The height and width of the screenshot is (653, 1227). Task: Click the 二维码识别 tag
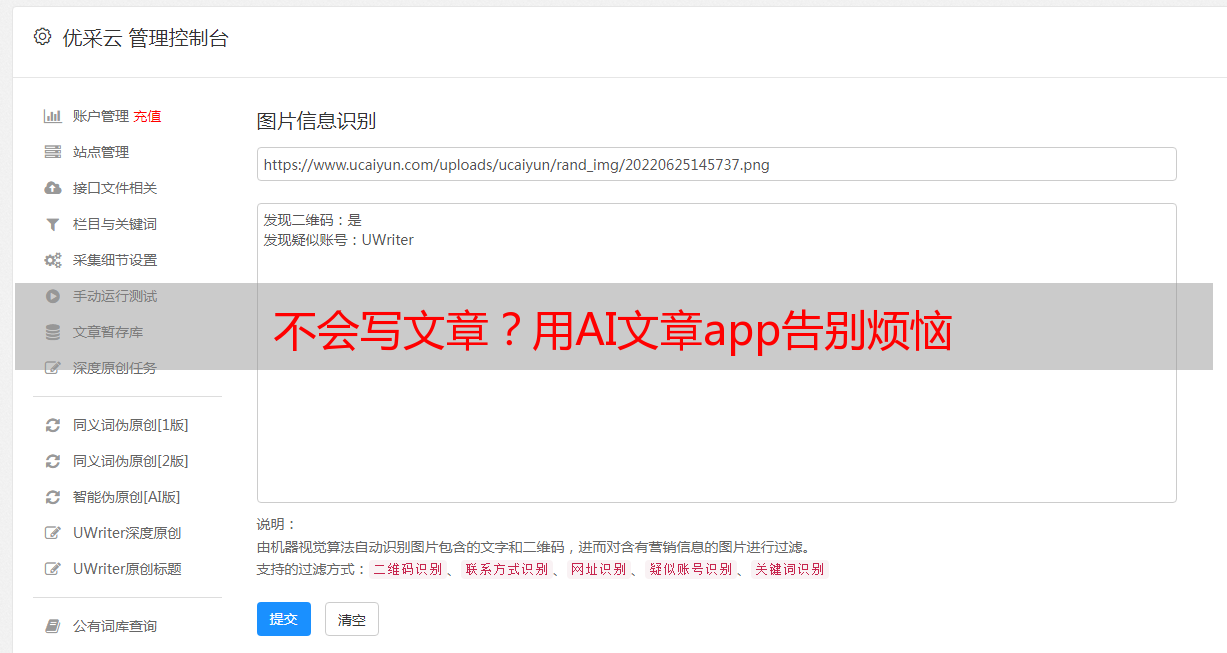click(408, 569)
